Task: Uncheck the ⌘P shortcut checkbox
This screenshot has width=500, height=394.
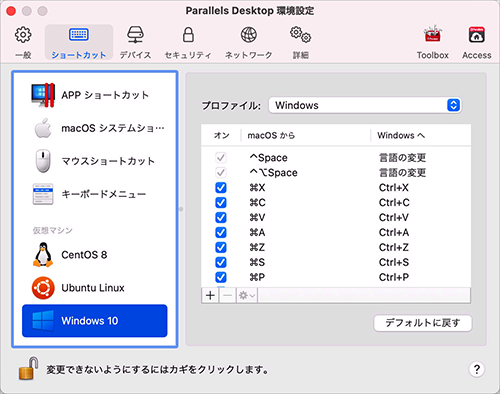Action: (221, 277)
